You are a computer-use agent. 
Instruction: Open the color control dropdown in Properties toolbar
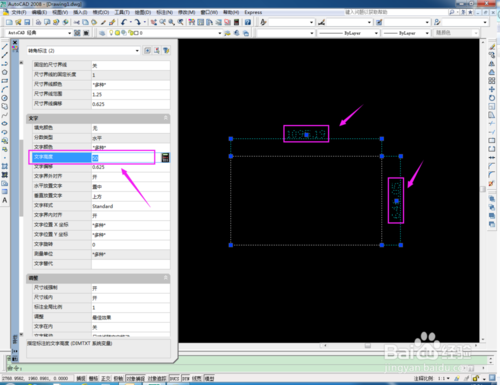311,33
